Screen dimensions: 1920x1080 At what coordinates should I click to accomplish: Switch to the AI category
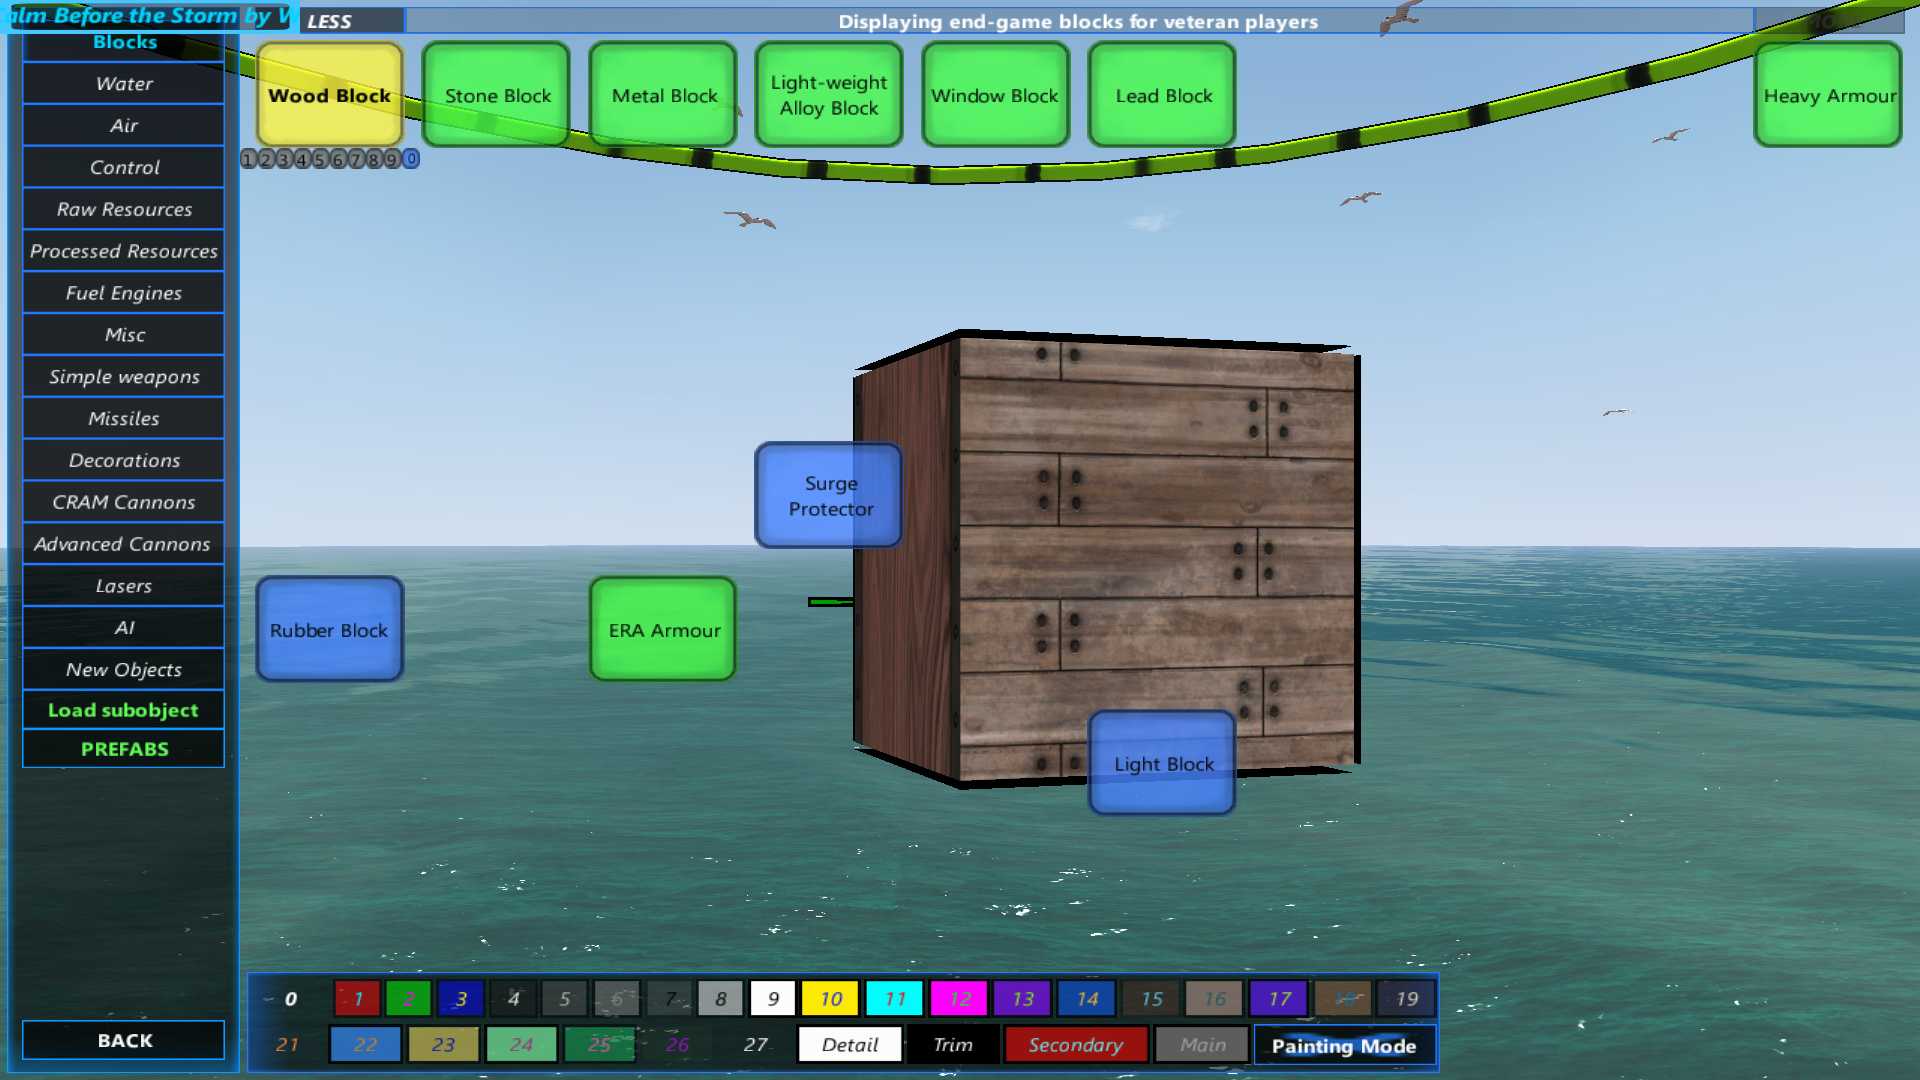tap(123, 628)
